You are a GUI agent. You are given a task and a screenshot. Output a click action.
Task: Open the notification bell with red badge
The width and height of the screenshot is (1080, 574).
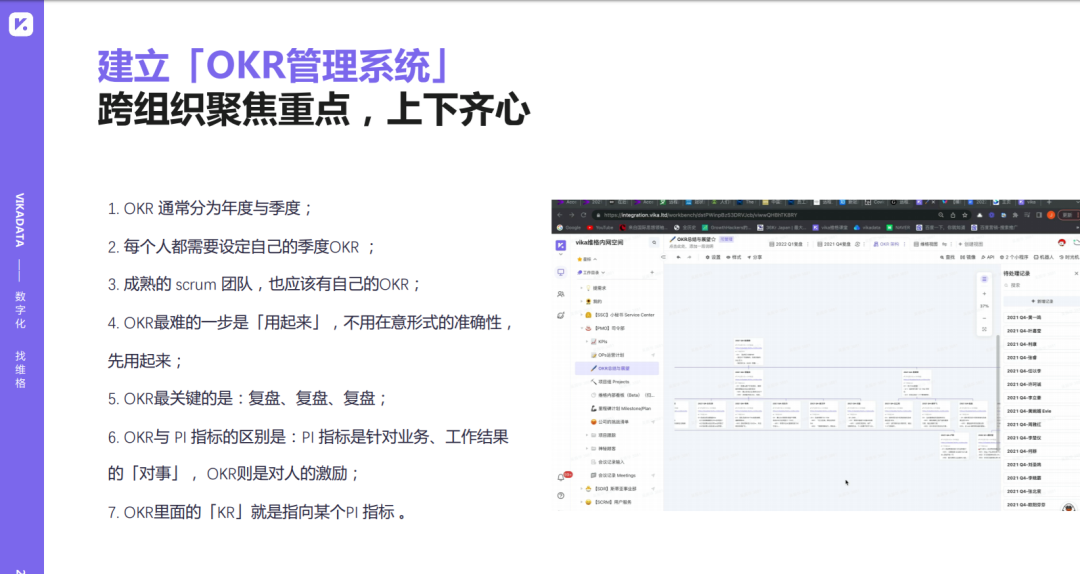click(561, 477)
